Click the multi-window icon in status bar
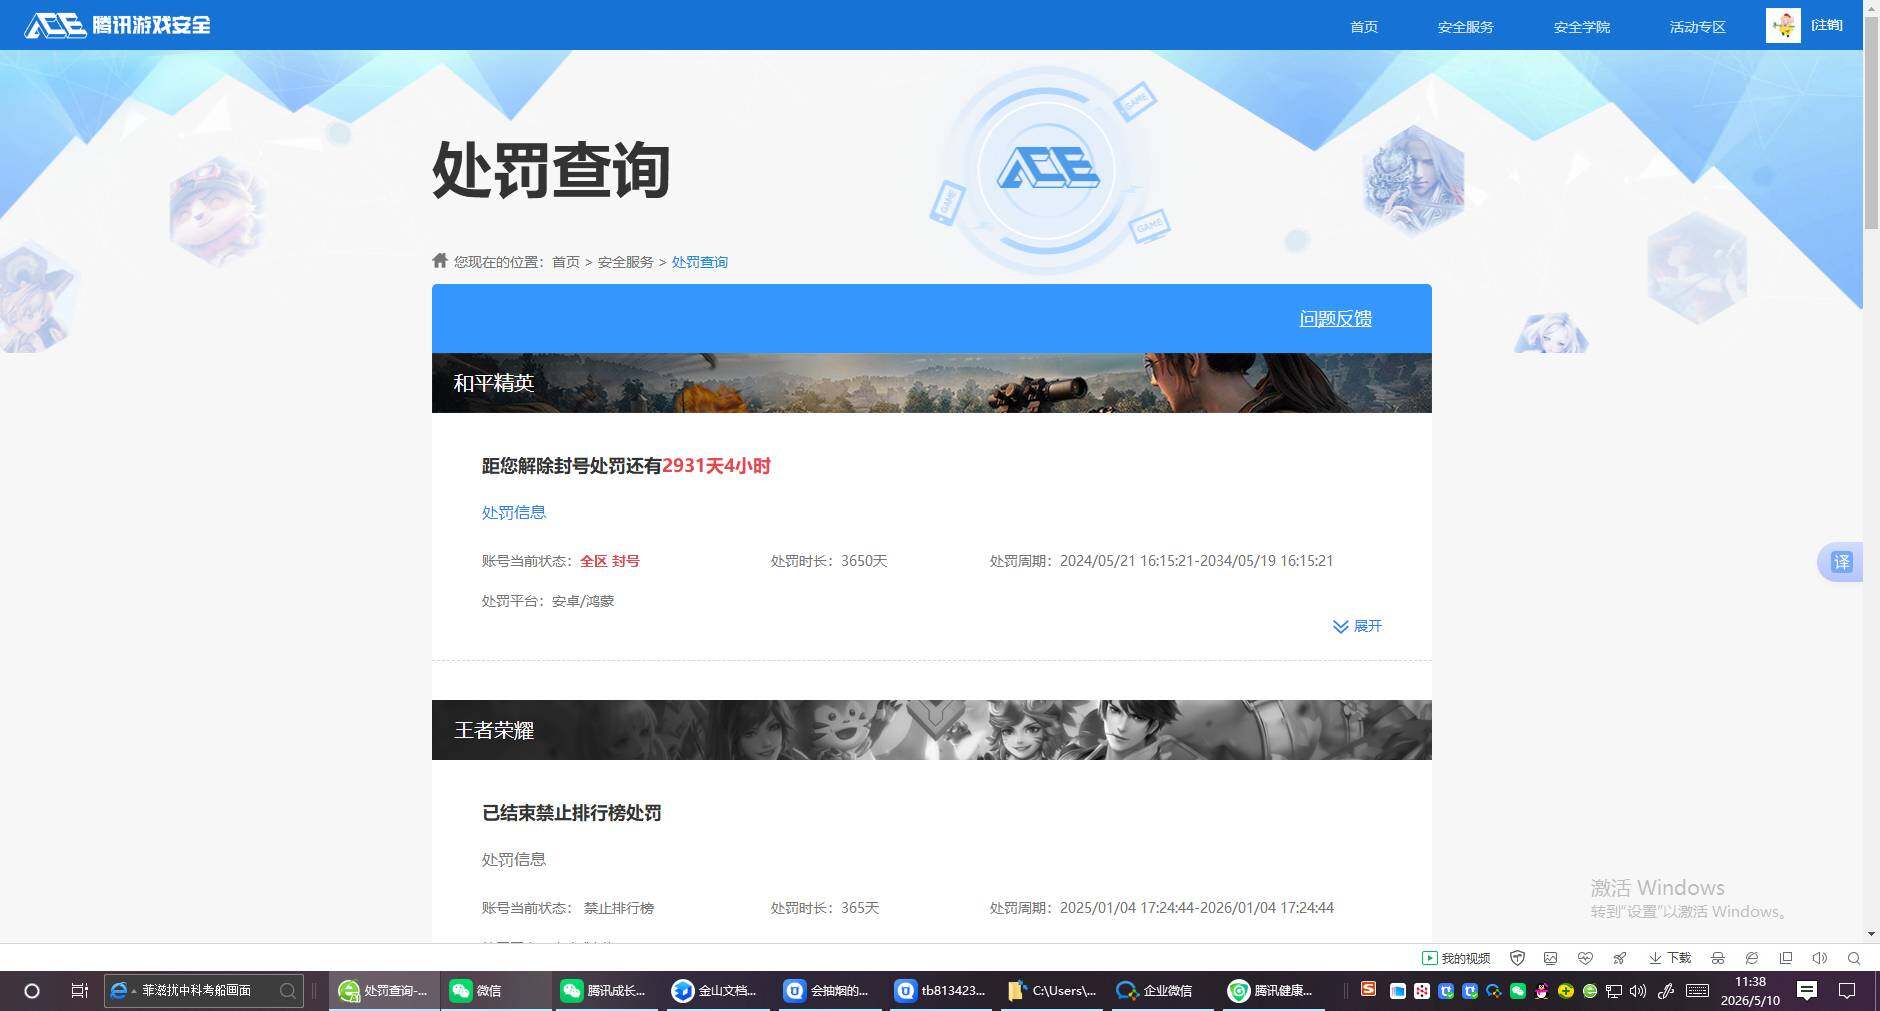 click(1786, 958)
